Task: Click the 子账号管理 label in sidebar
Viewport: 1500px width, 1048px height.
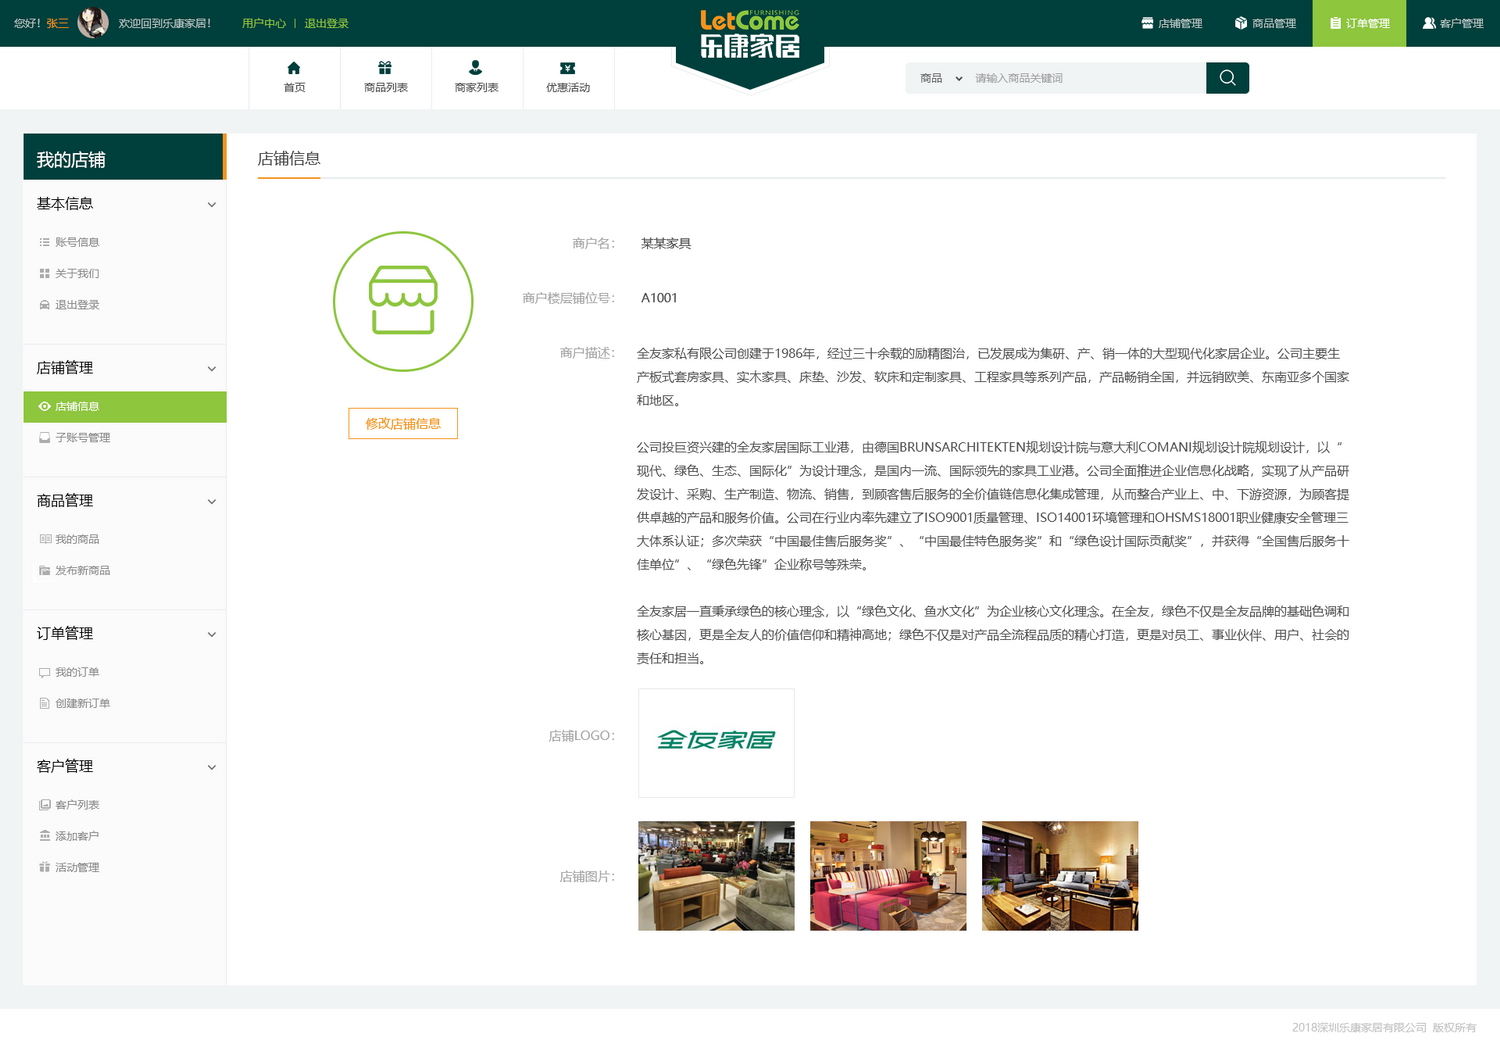Action: click(x=83, y=438)
